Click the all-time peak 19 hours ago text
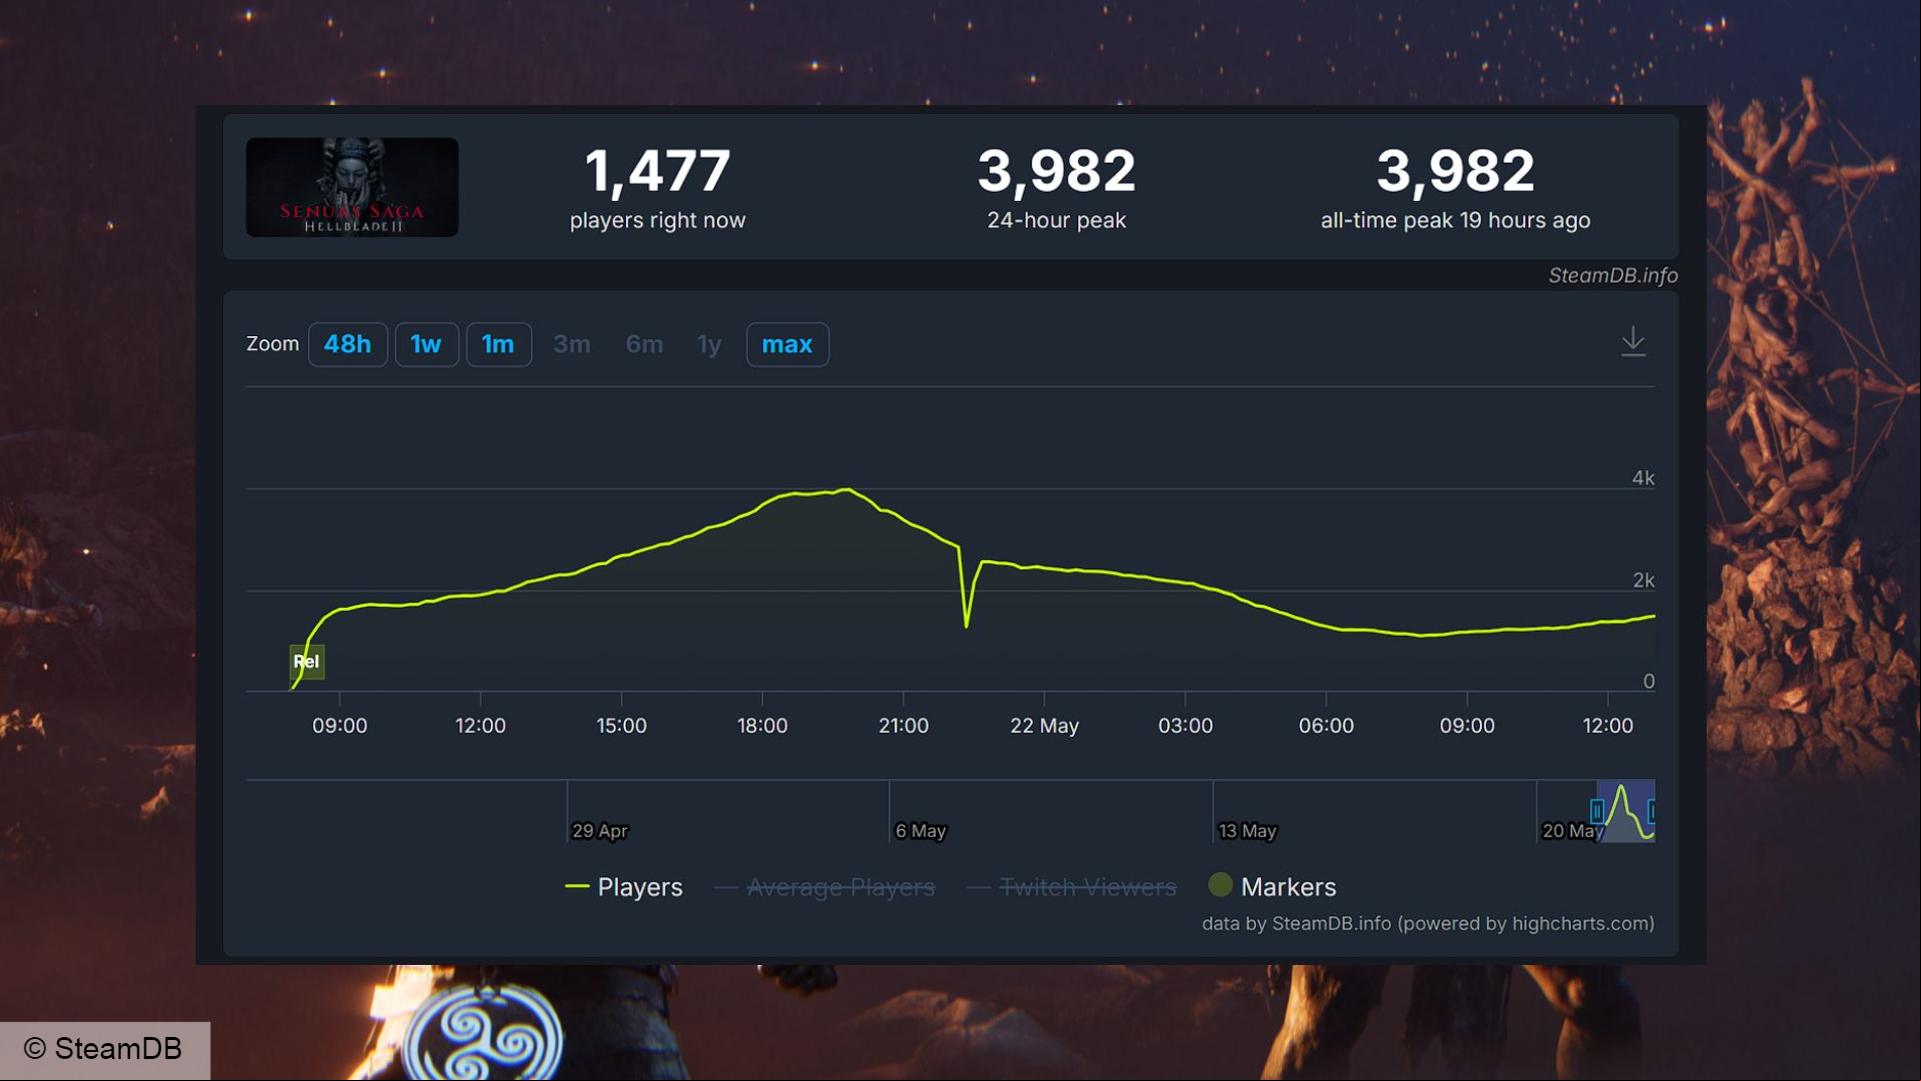Image resolution: width=1921 pixels, height=1081 pixels. pyautogui.click(x=1455, y=220)
